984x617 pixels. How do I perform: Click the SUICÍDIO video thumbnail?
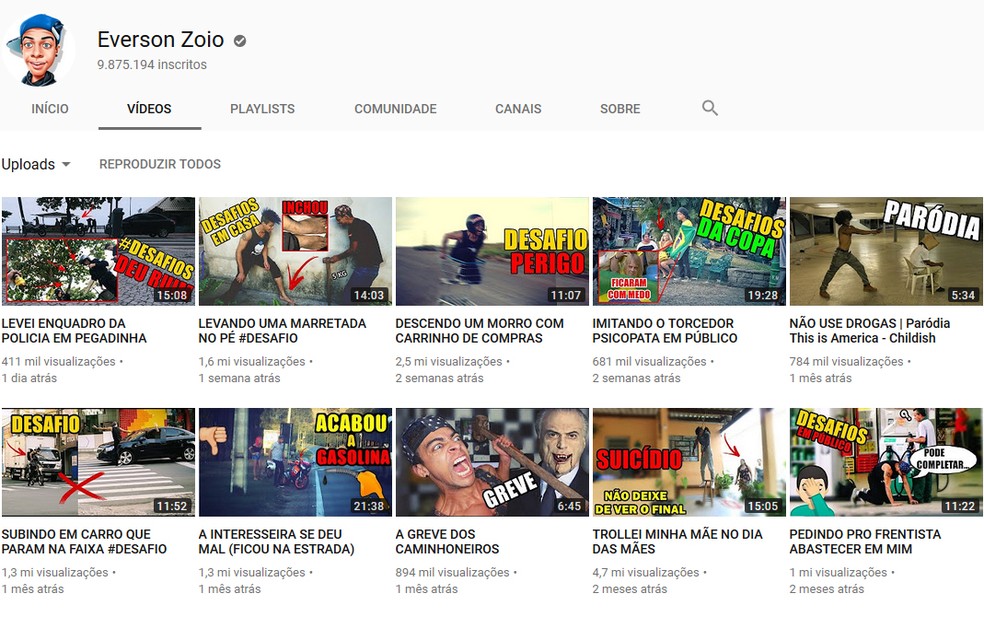point(689,456)
